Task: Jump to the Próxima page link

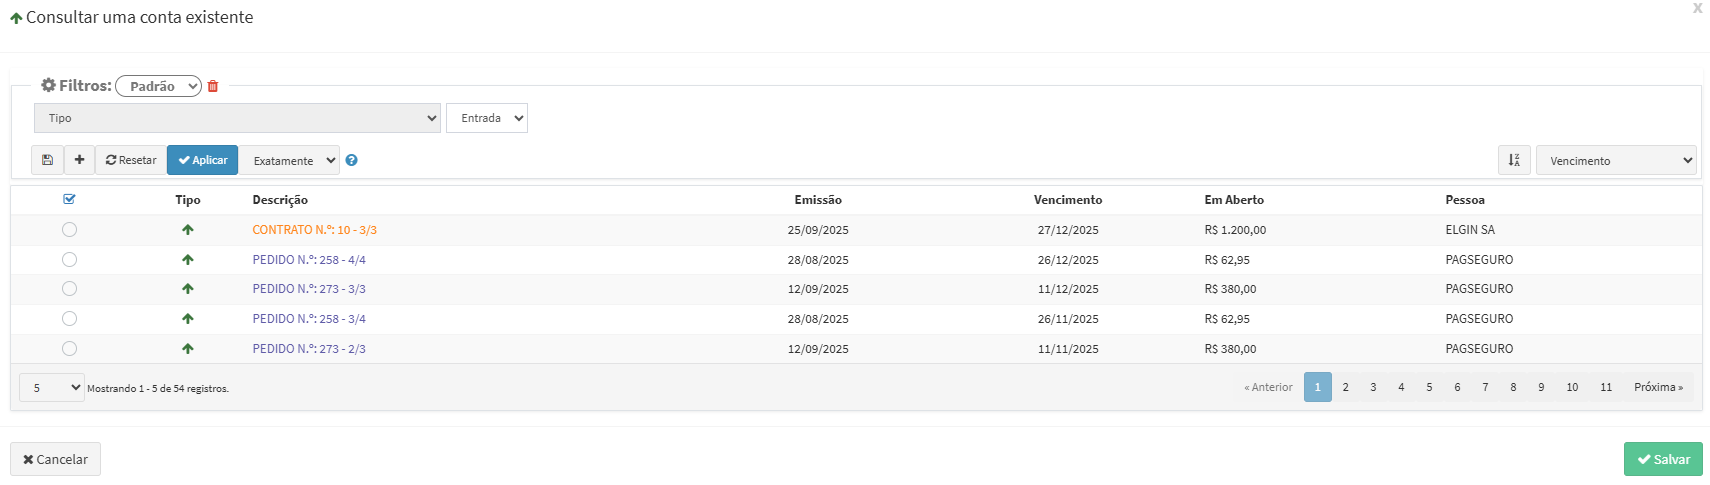Action: [x=1657, y=387]
